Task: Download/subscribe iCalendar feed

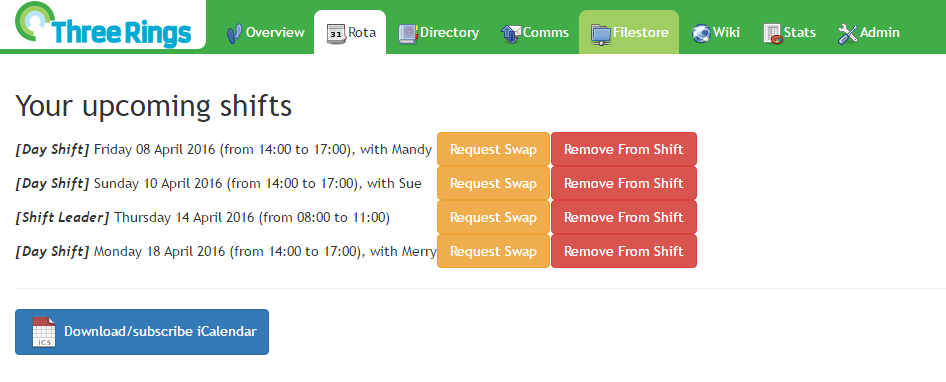Action: pos(142,331)
